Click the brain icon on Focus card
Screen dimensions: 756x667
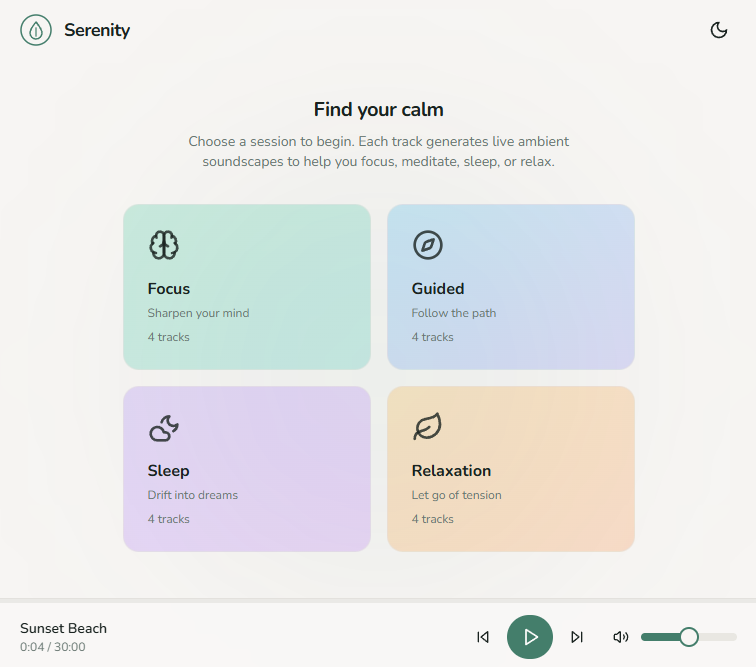click(x=164, y=245)
